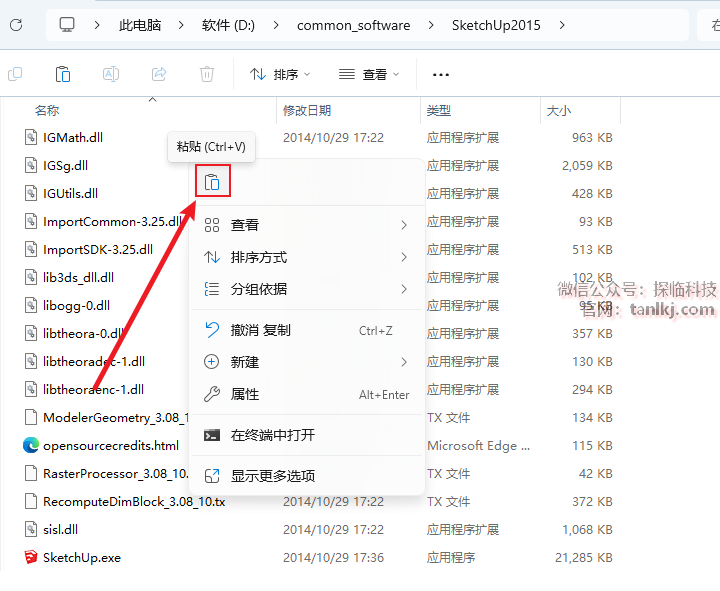Select 属性 in context menu
Image resolution: width=720 pixels, height=591 pixels.
pos(306,394)
